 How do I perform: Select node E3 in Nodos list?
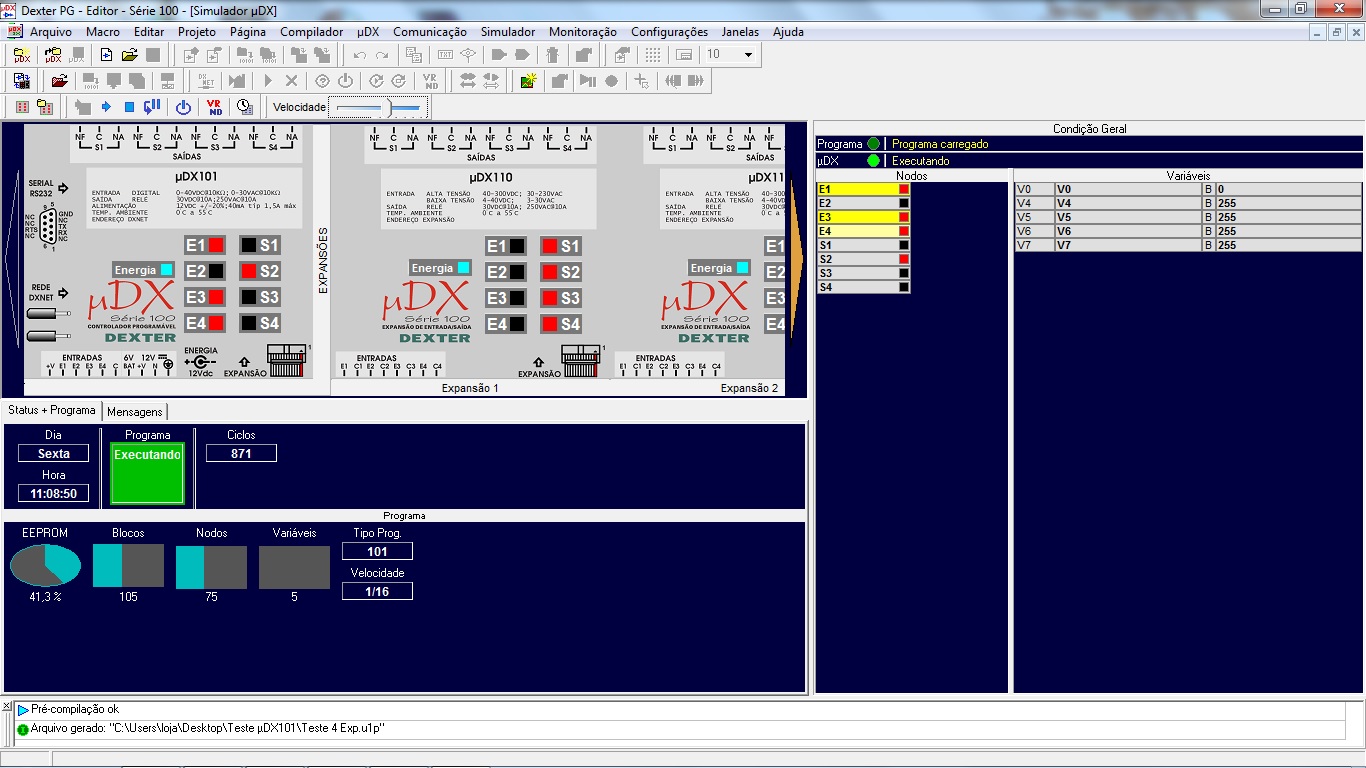864,217
